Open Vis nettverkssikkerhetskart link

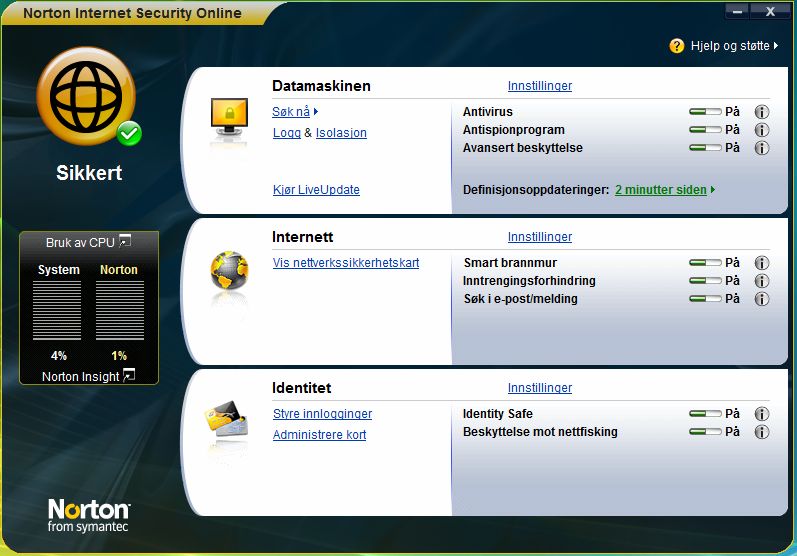point(346,263)
